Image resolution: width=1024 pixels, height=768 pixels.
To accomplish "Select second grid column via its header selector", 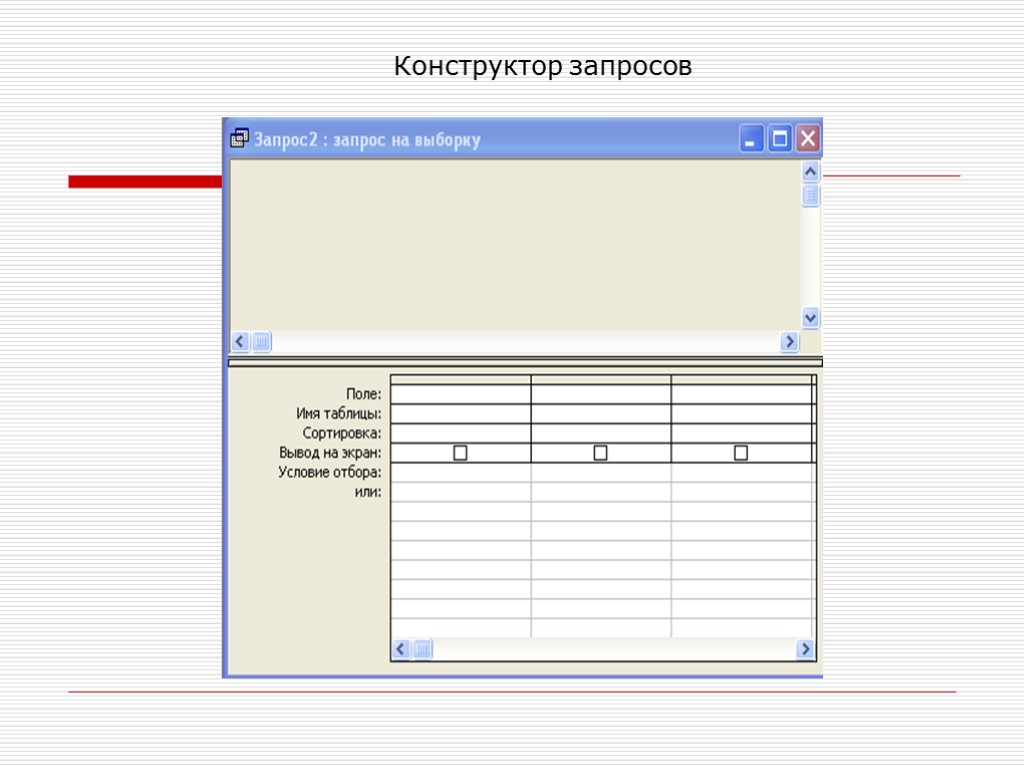I will (x=601, y=379).
